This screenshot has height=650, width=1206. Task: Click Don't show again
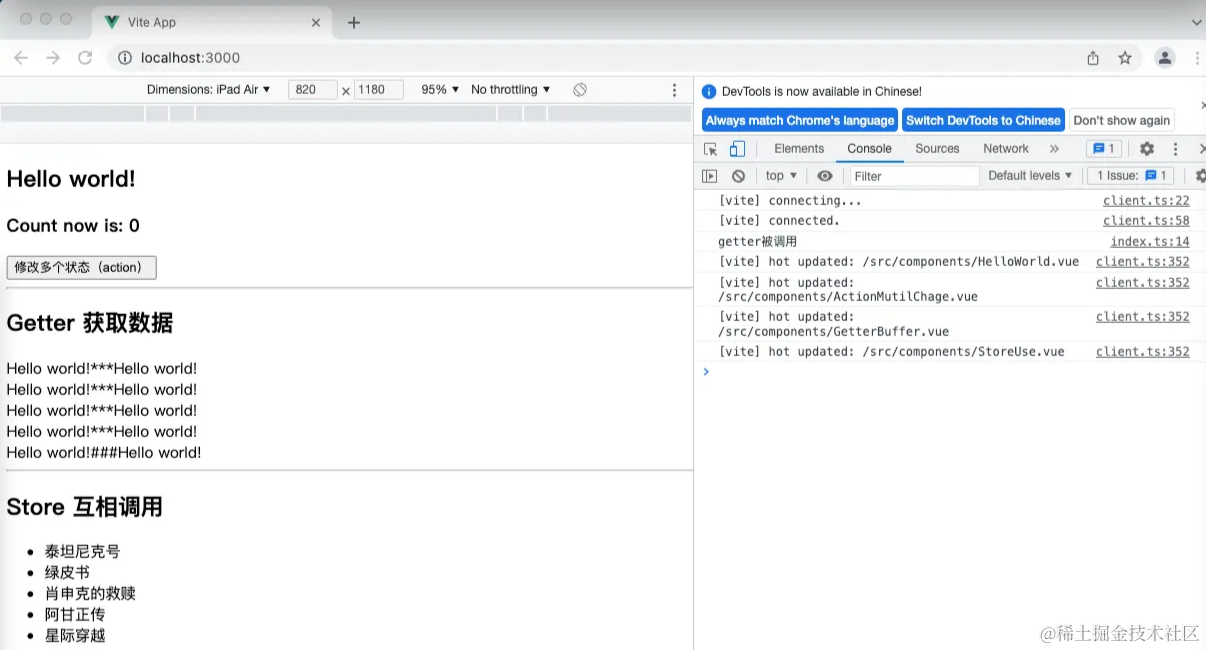(x=1121, y=120)
